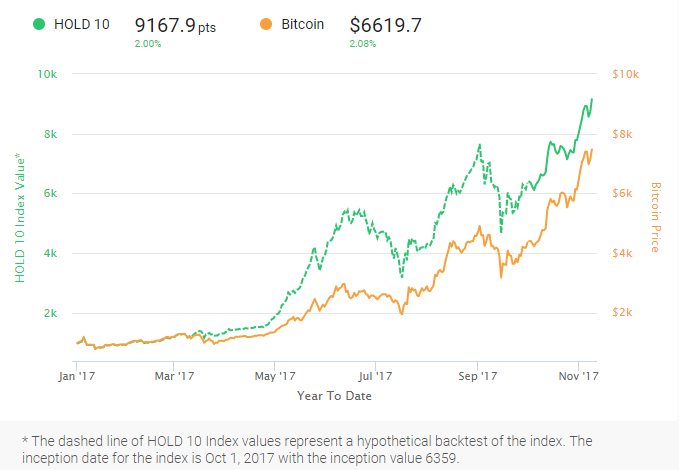This screenshot has height=470, width=679.
Task: Click the $6k right axis label
Action: (x=622, y=193)
